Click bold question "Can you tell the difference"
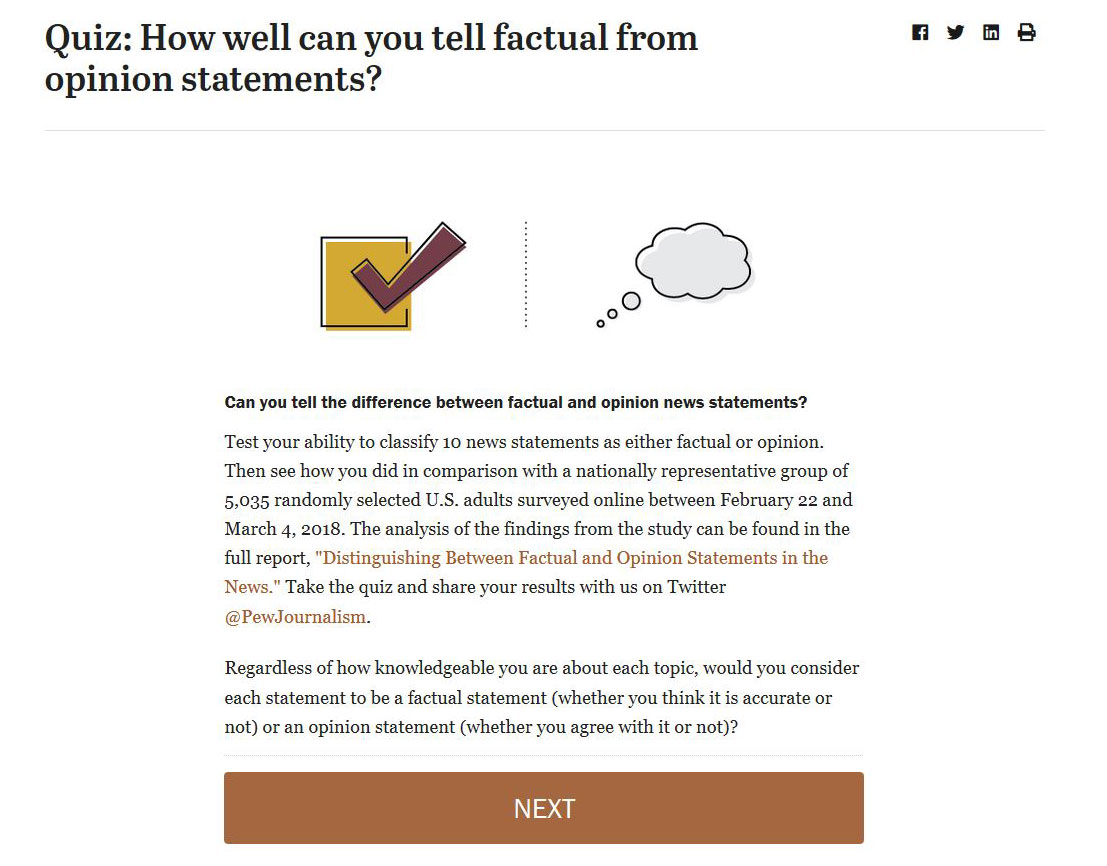Viewport: 1107px width, 866px height. [515, 402]
